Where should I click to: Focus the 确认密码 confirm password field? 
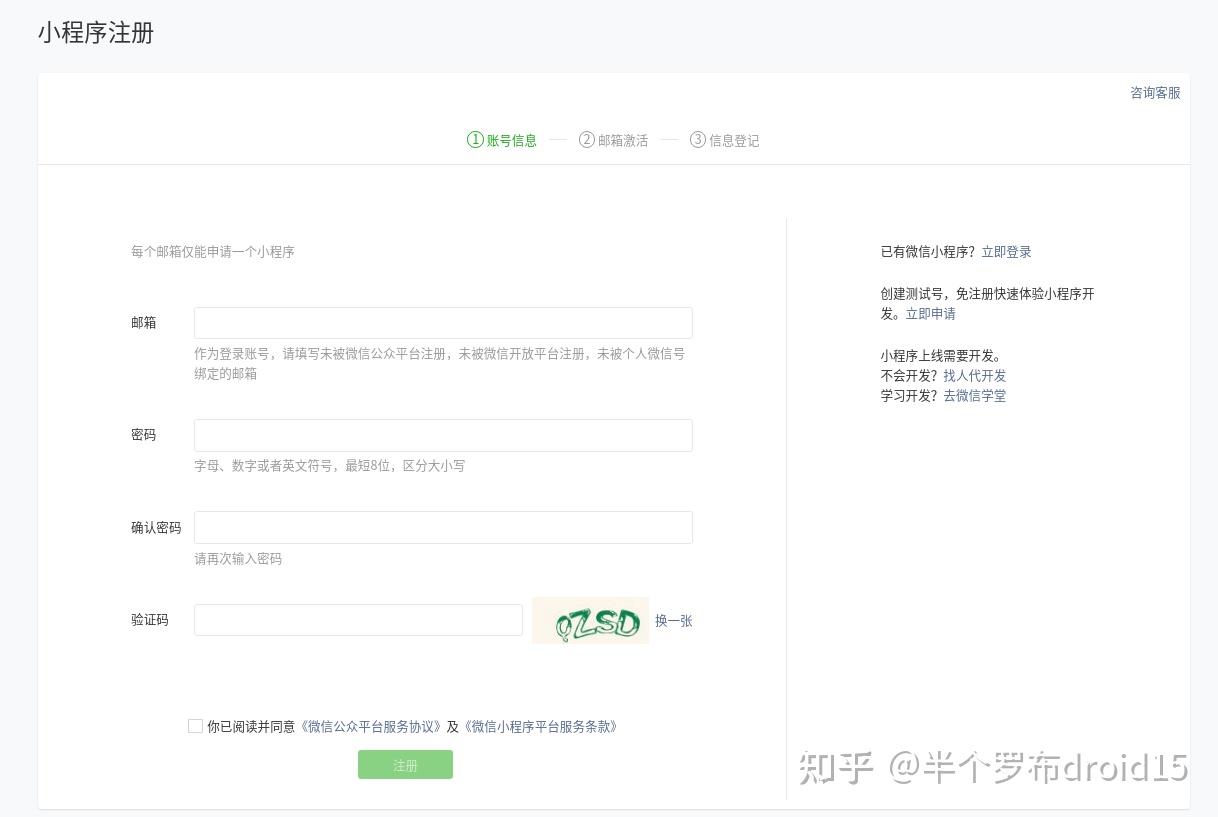(x=443, y=527)
